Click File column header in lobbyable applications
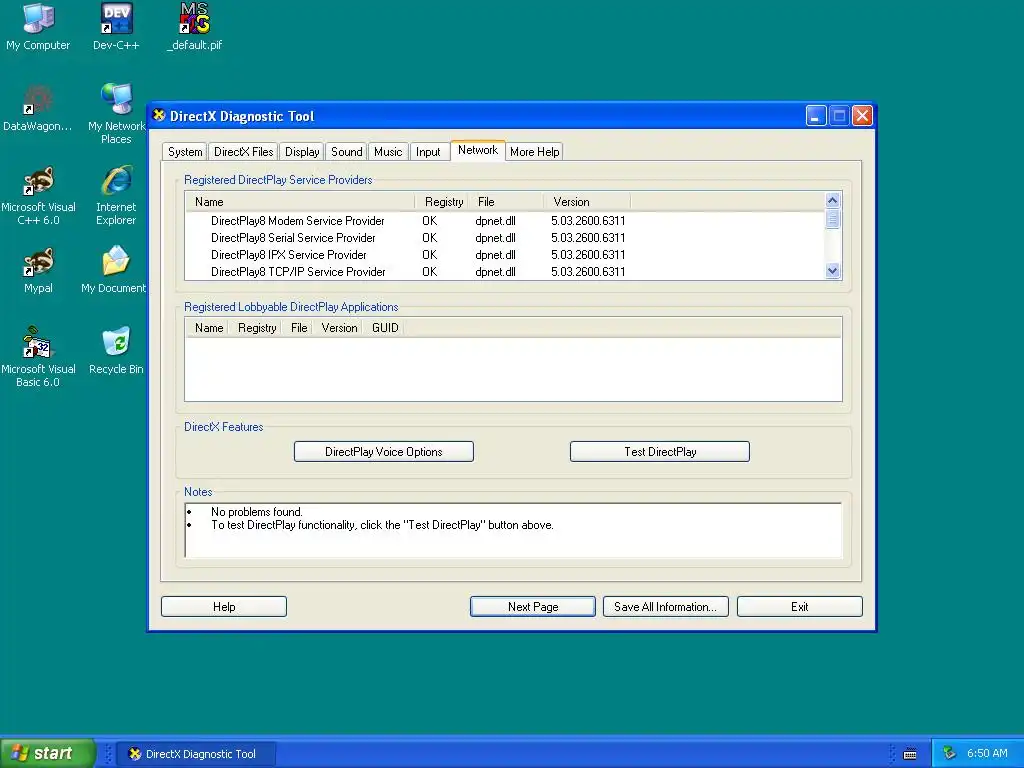This screenshot has height=768, width=1024. tap(298, 328)
